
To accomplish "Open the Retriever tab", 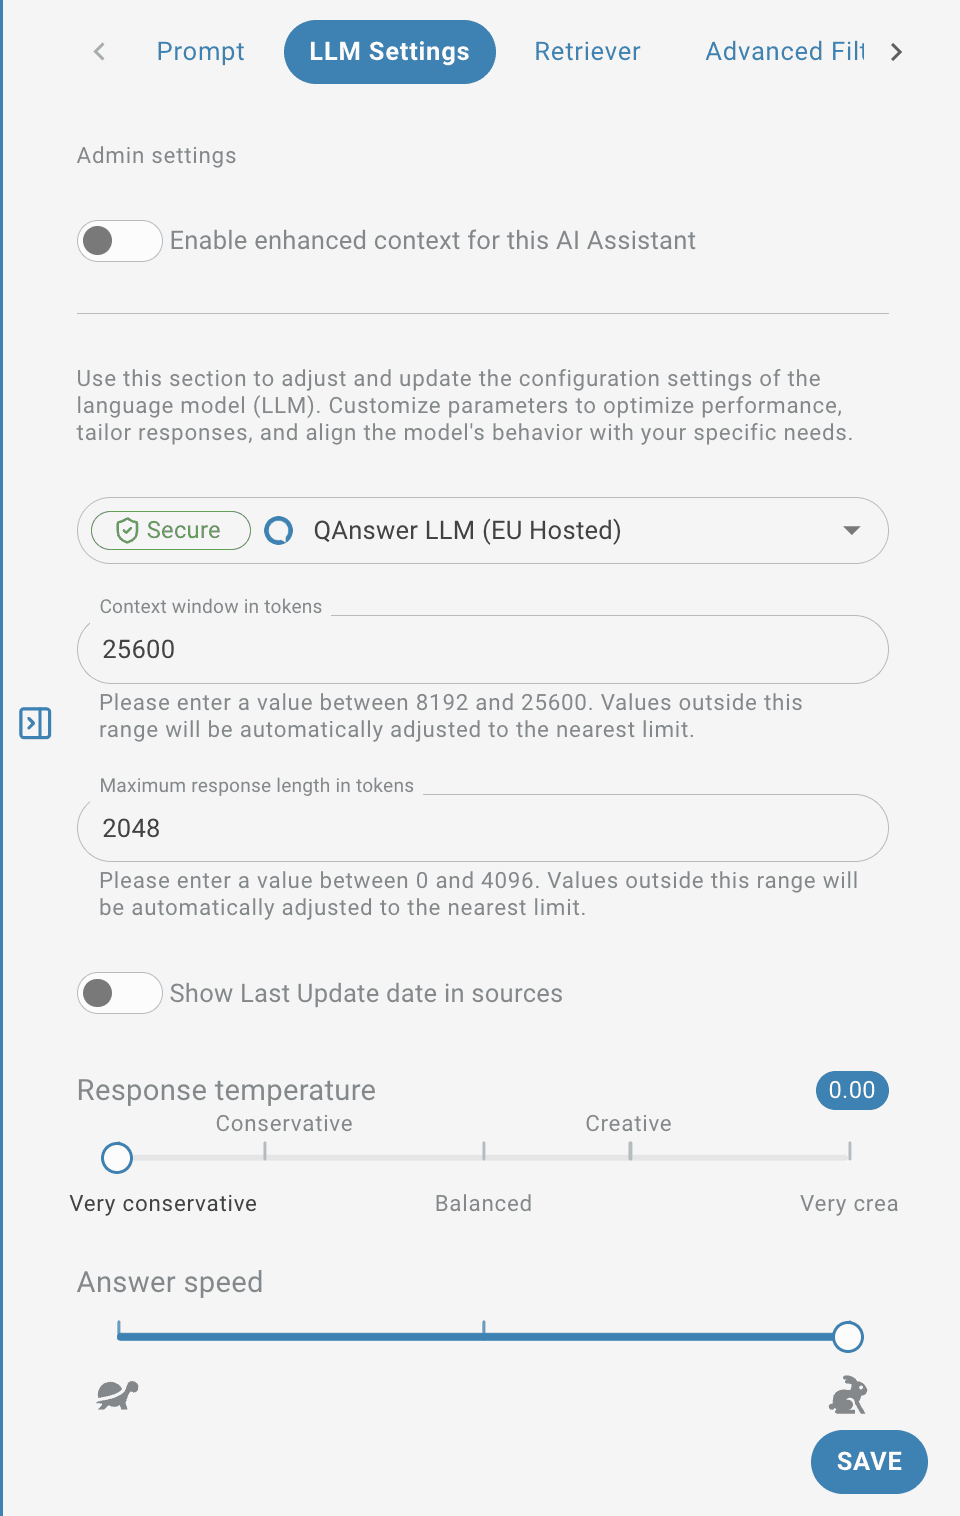I will click(587, 52).
